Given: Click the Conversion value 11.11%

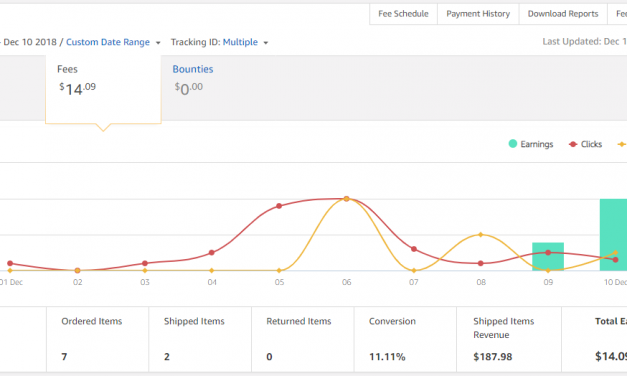Looking at the screenshot, I should click(387, 356).
